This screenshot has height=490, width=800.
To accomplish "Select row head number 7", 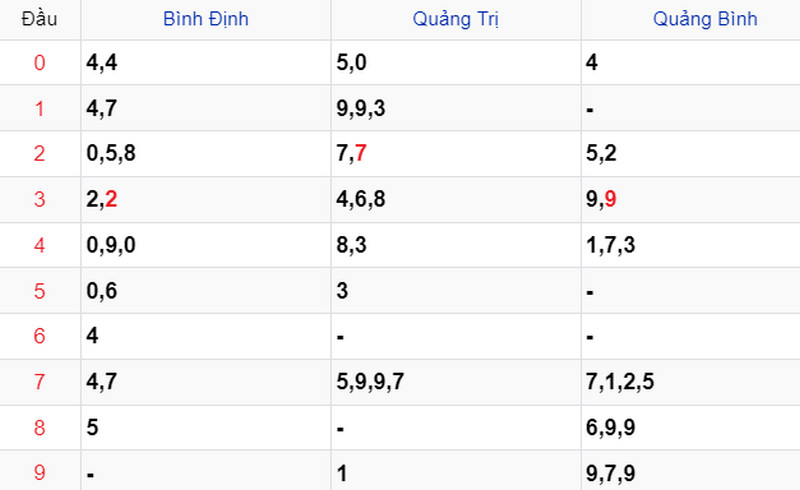I will pyautogui.click(x=39, y=382).
